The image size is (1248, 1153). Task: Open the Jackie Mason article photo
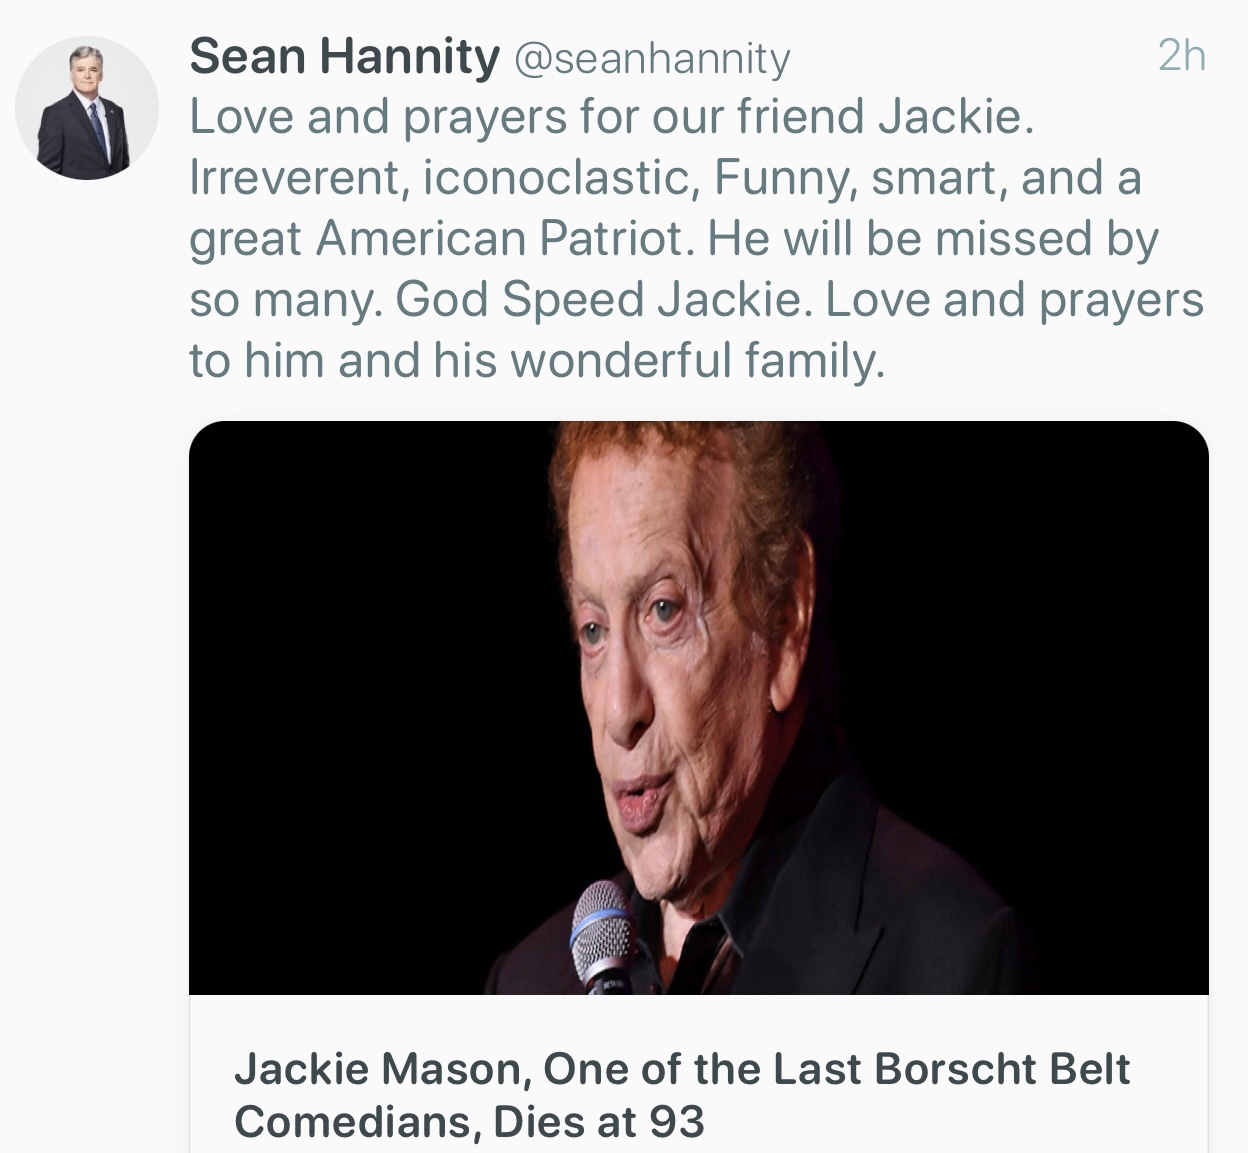point(698,708)
